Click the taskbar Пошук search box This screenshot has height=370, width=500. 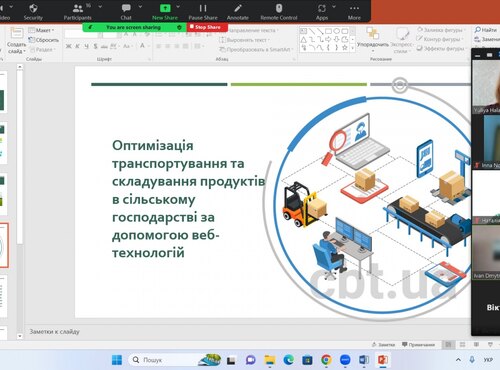pyautogui.click(x=174, y=360)
